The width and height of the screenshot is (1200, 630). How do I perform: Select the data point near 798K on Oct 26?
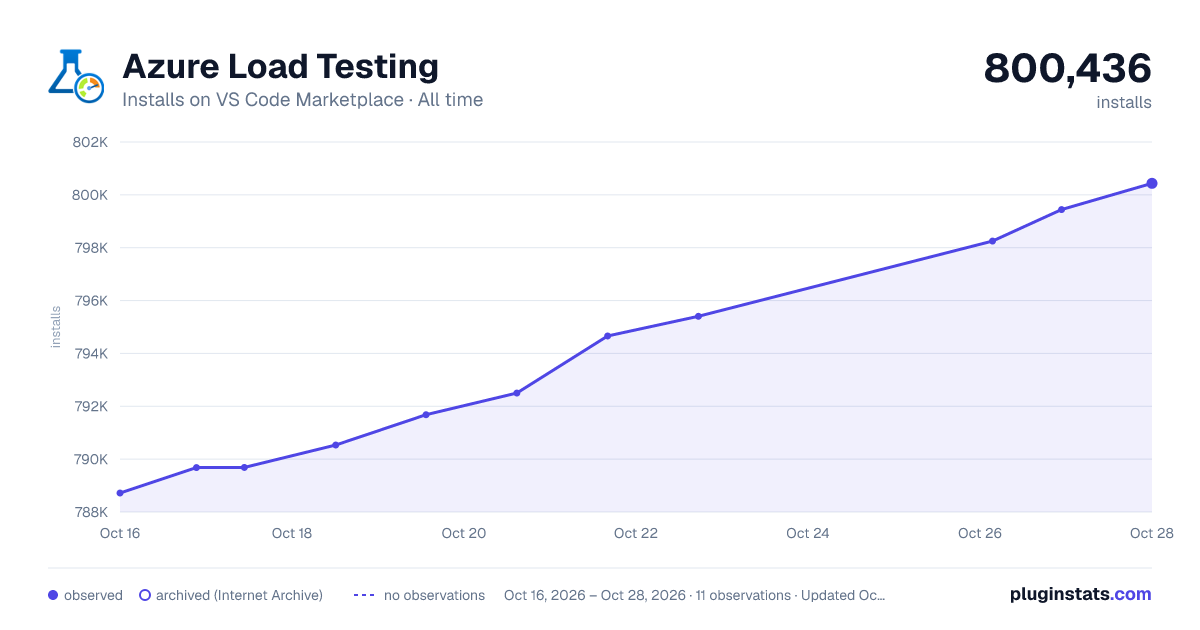992,241
